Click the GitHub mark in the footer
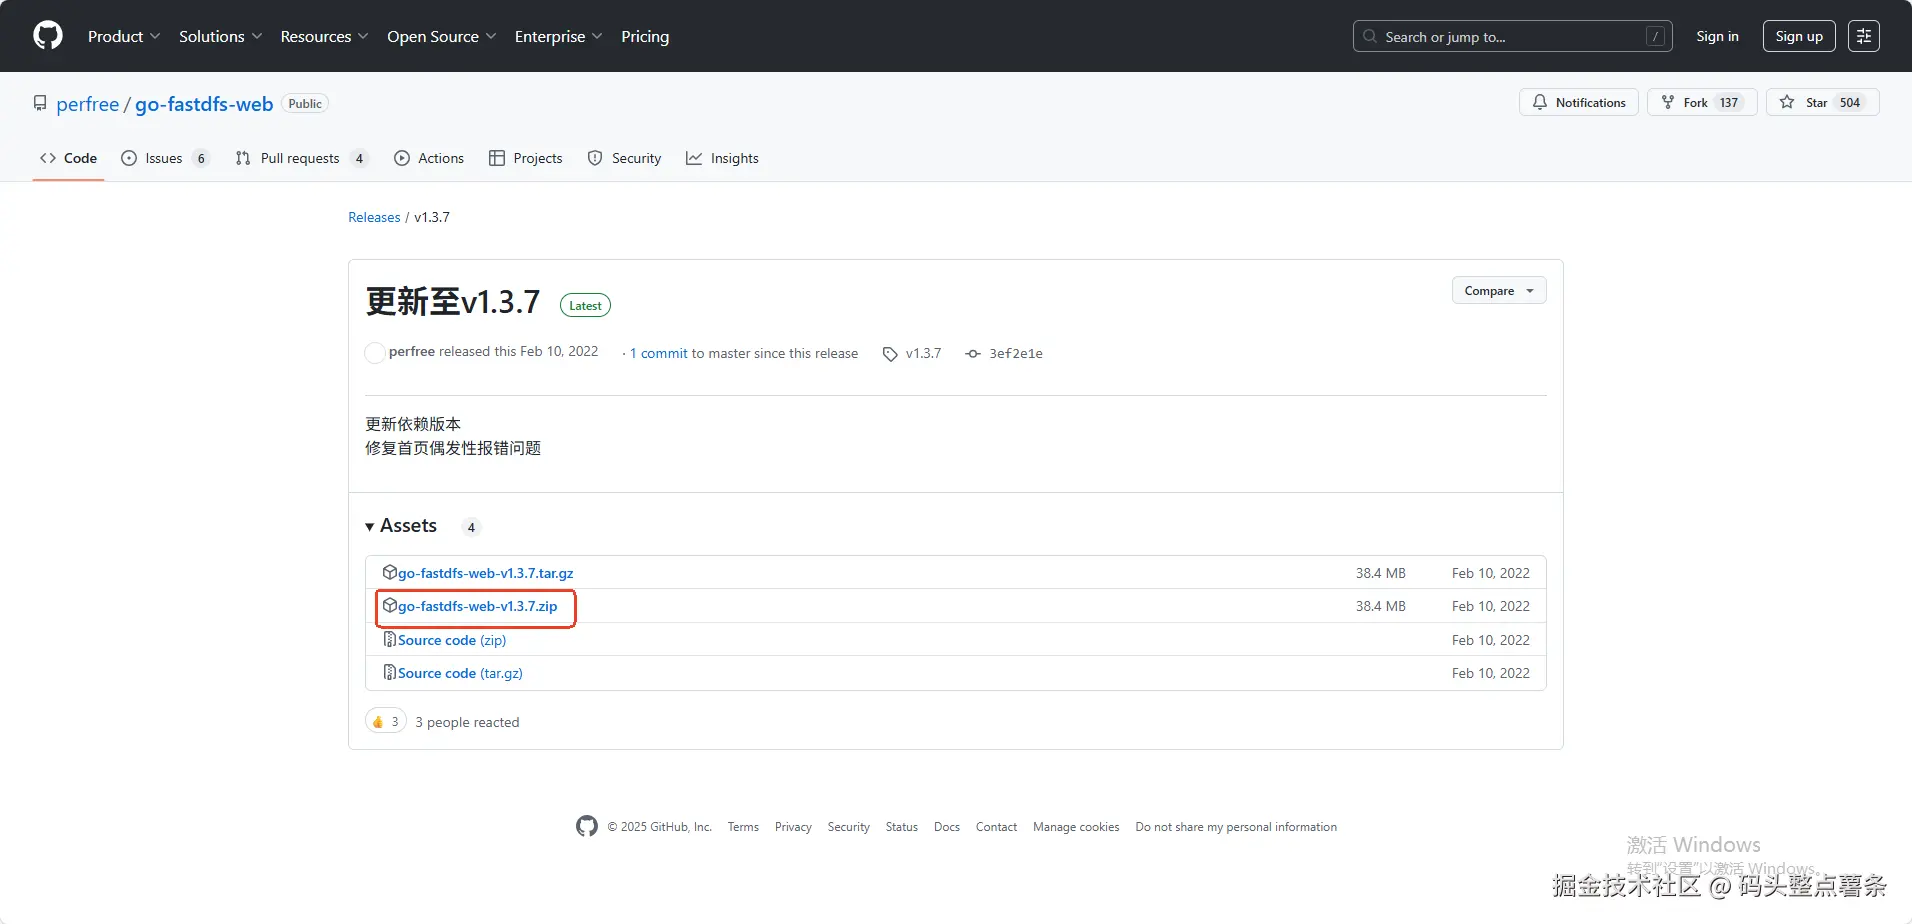 click(x=587, y=826)
